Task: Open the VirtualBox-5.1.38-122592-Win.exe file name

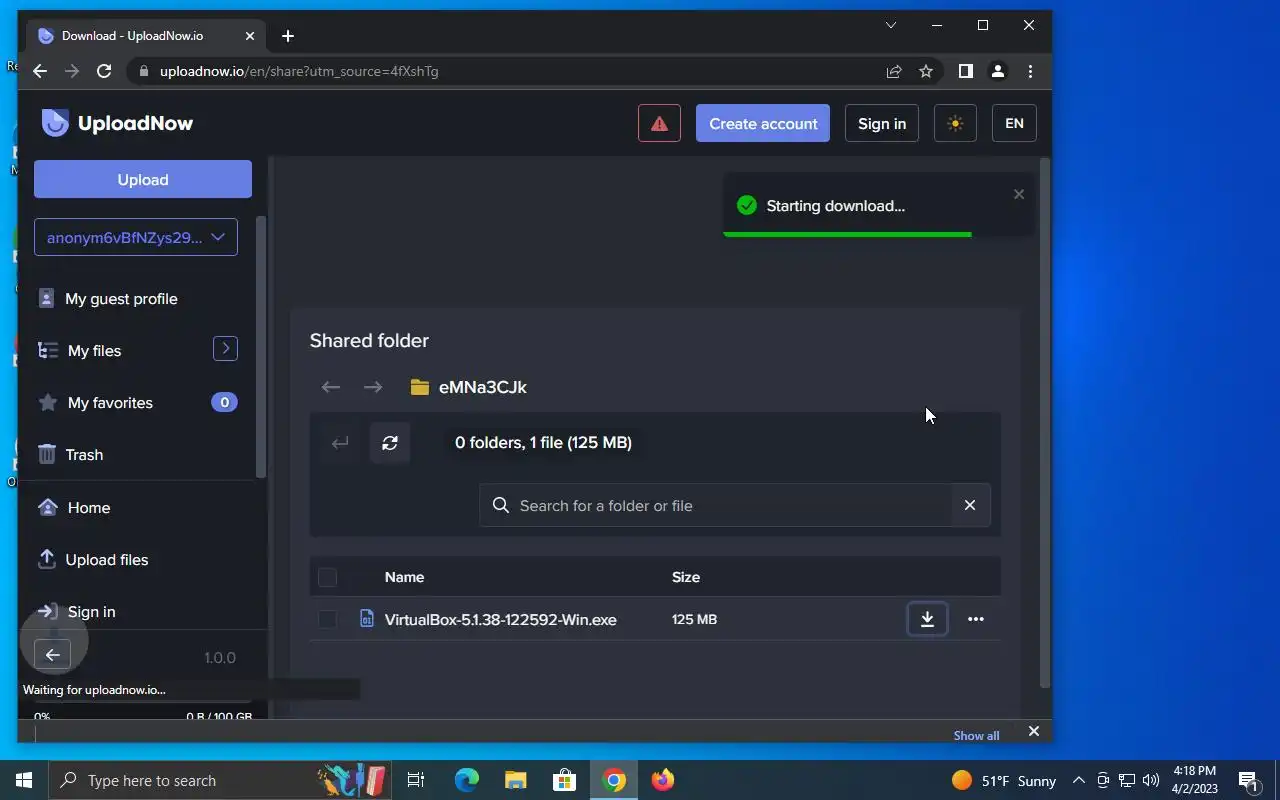Action: click(x=500, y=619)
